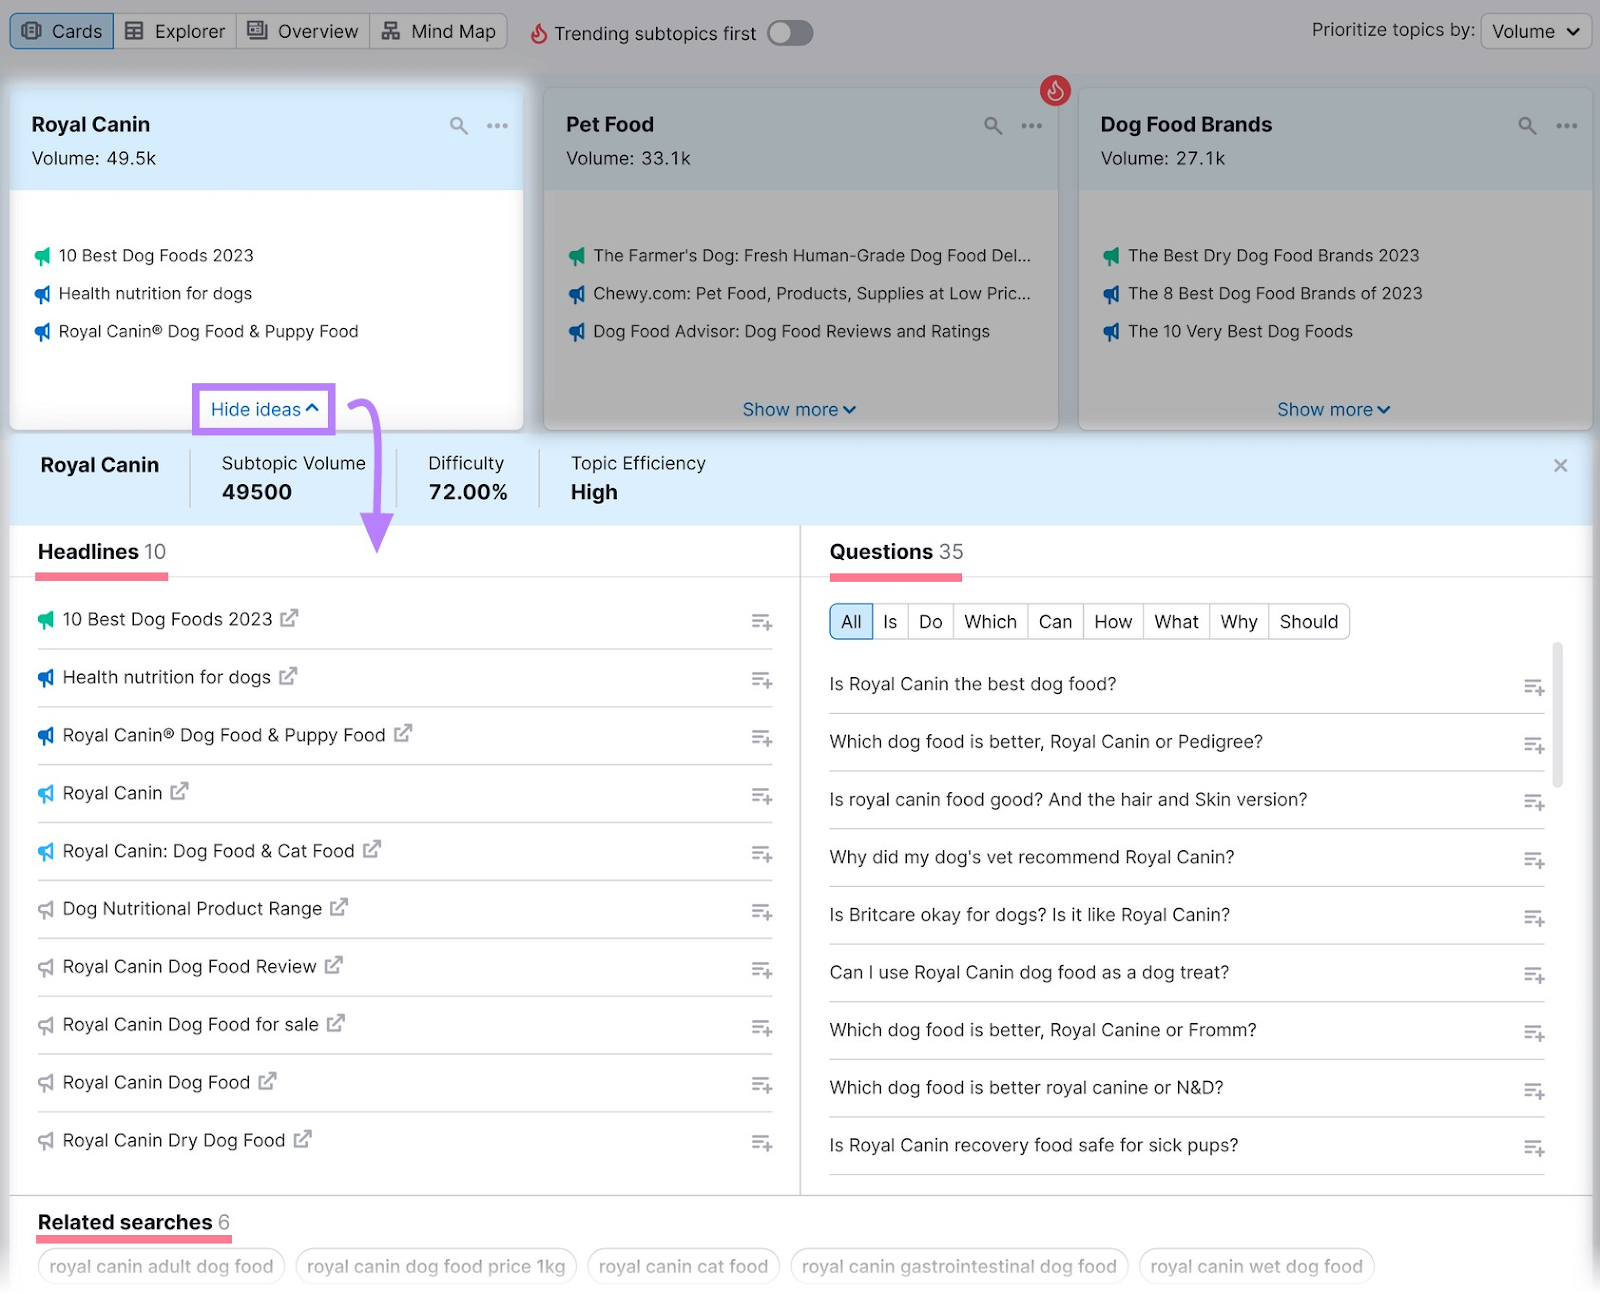
Task: Add "Is Royal Canin the best dog food?" to list
Action: coord(1533,686)
